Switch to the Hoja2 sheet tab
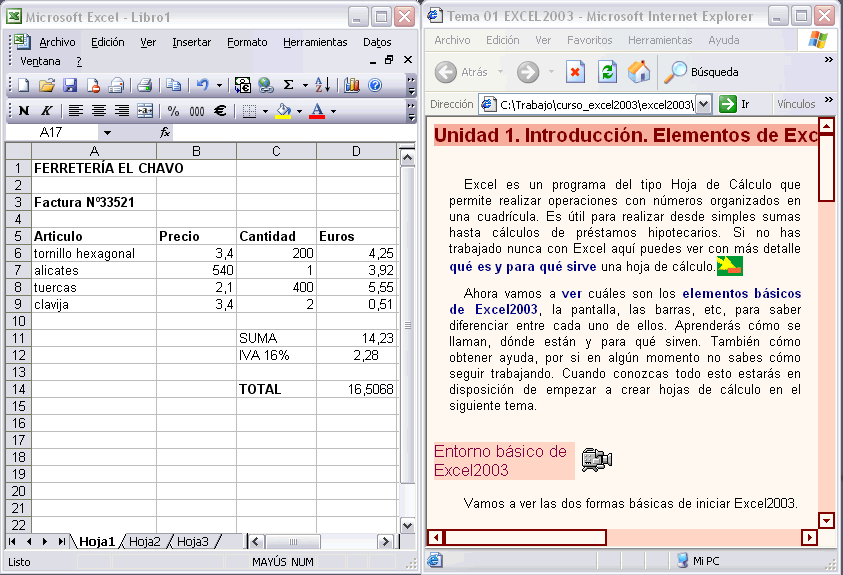The image size is (843, 575). point(145,541)
